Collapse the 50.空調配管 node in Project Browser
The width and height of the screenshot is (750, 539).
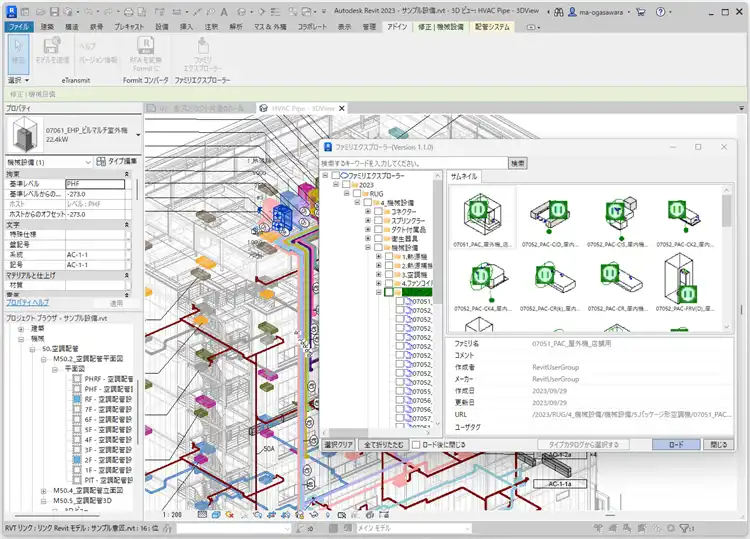[32, 349]
